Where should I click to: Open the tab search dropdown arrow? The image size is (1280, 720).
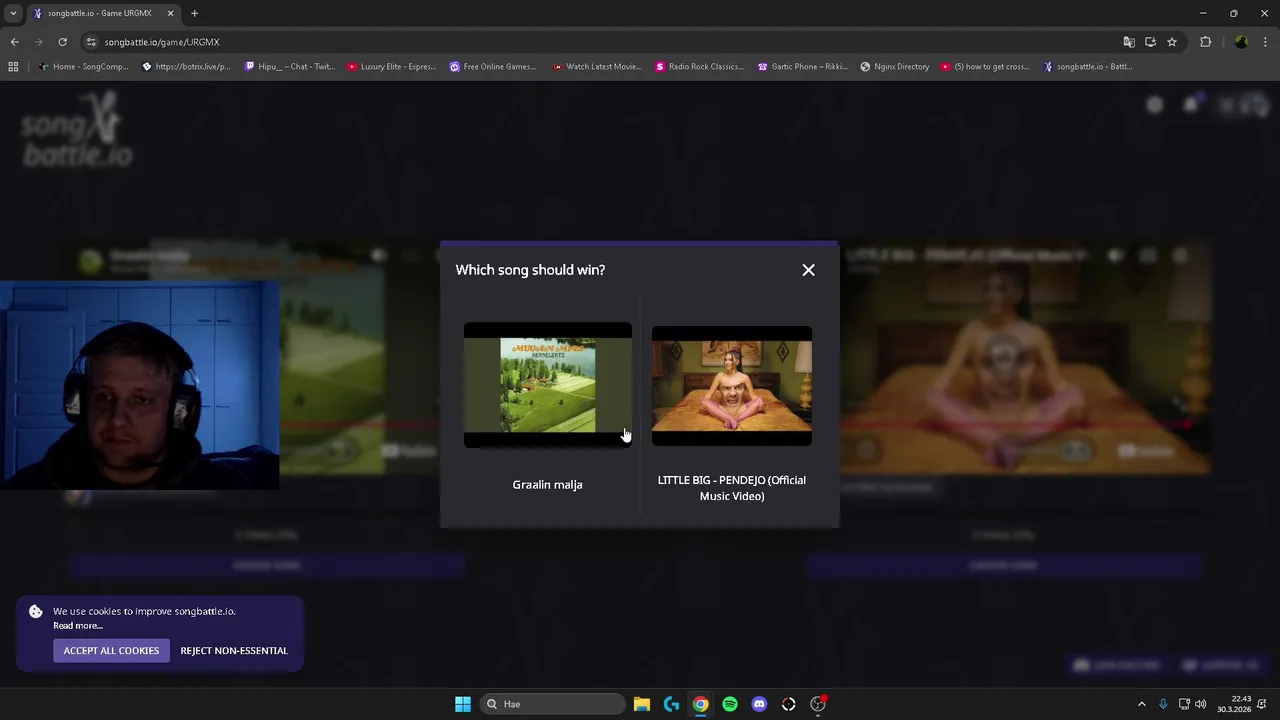point(13,13)
